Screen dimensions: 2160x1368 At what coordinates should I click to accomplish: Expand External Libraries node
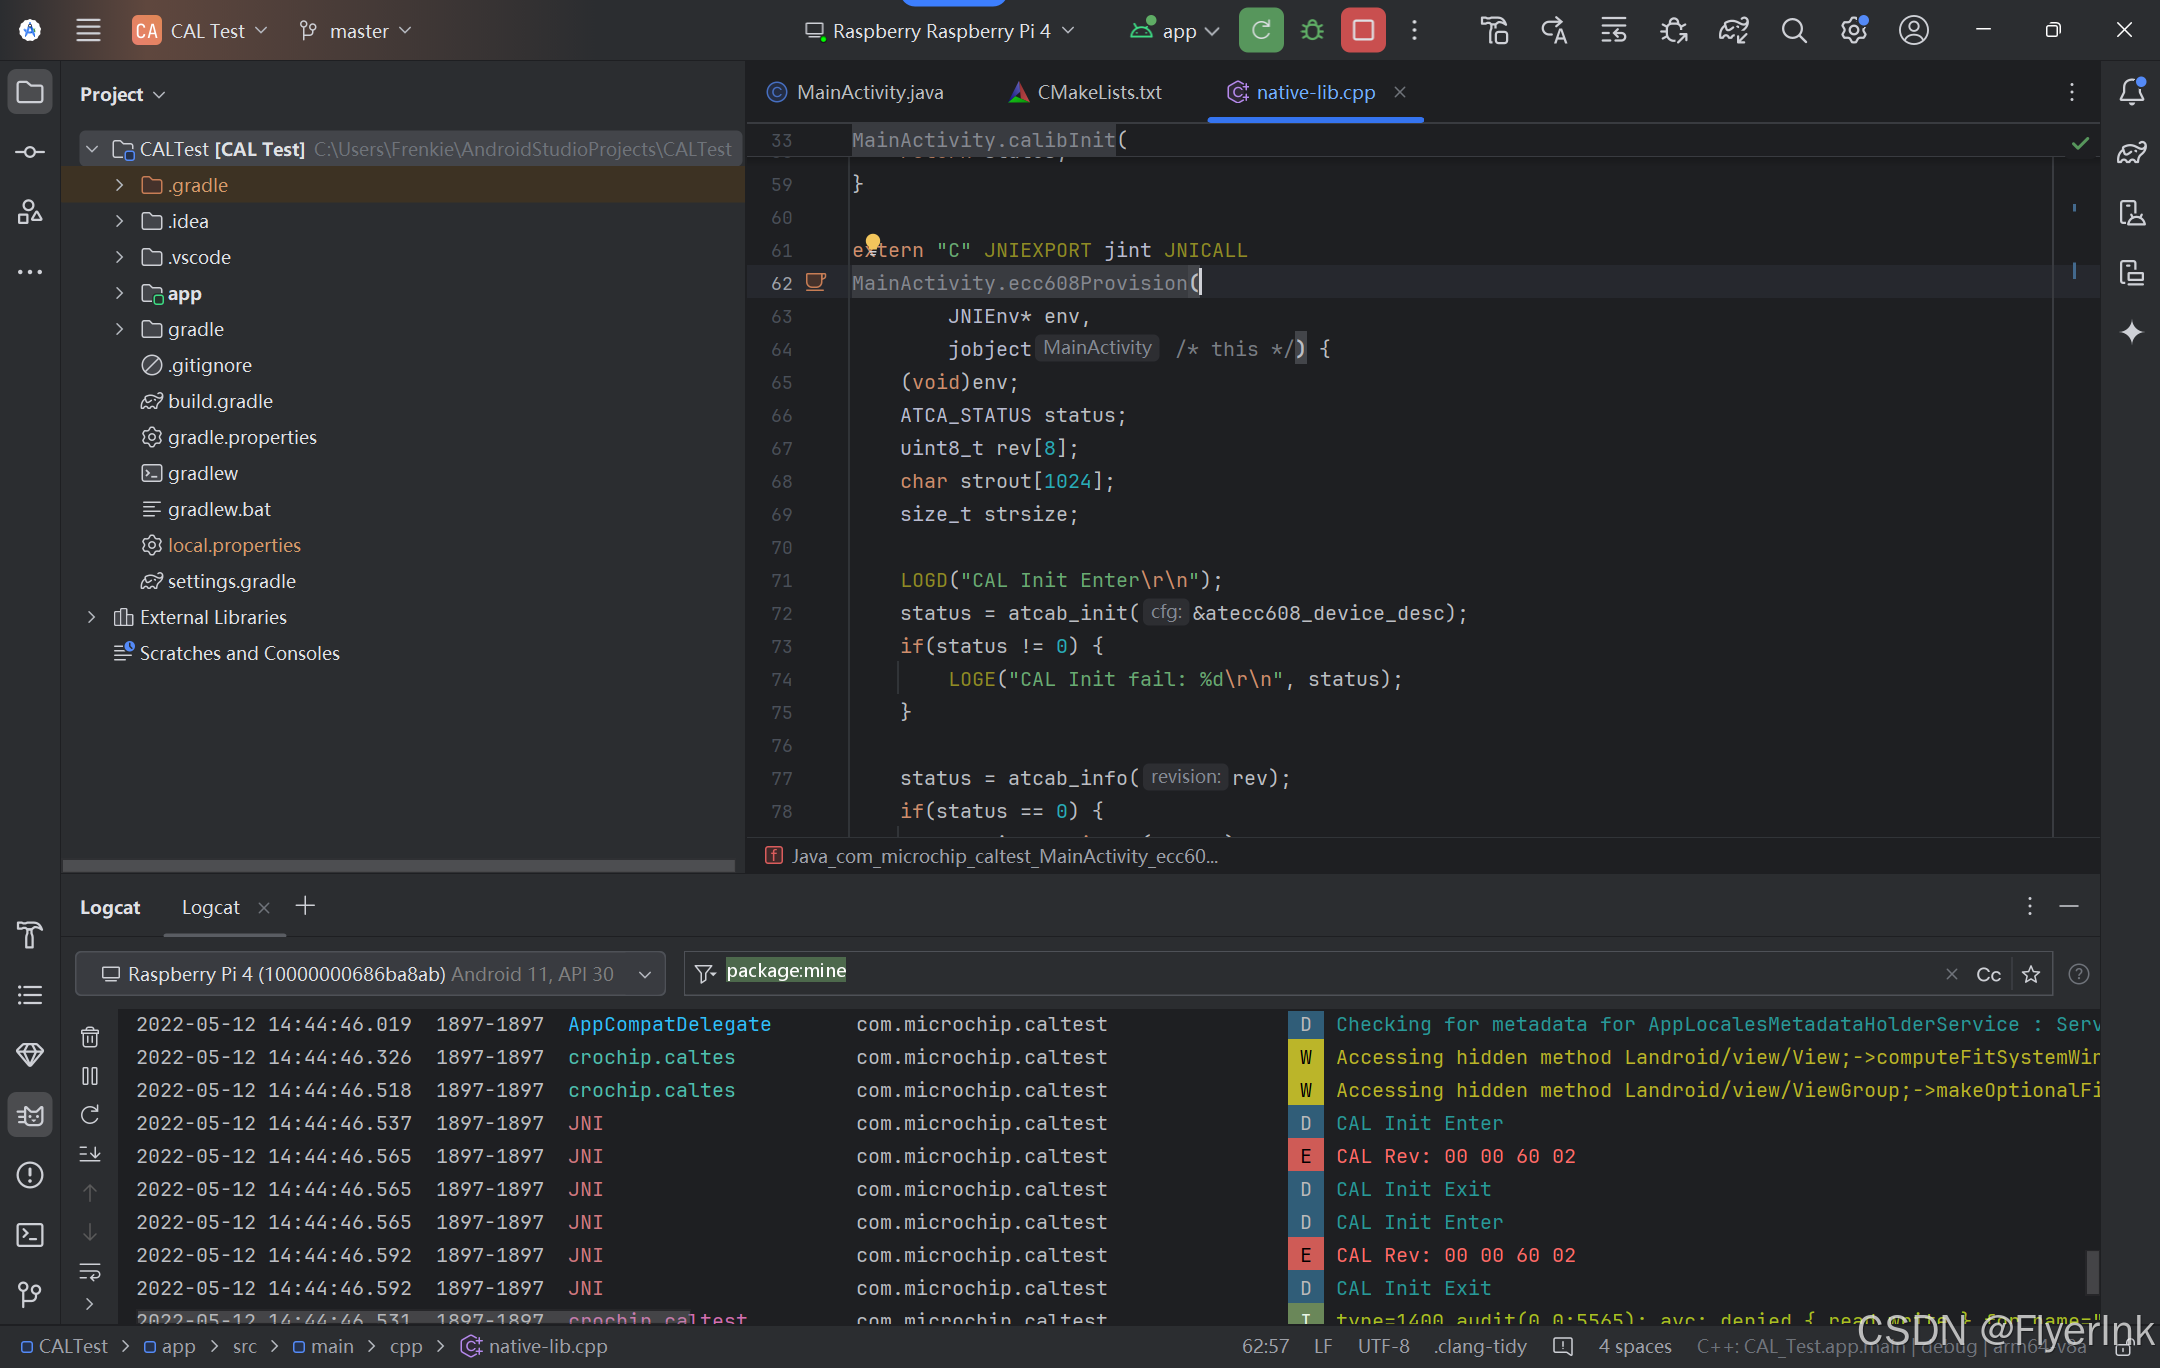tap(92, 617)
